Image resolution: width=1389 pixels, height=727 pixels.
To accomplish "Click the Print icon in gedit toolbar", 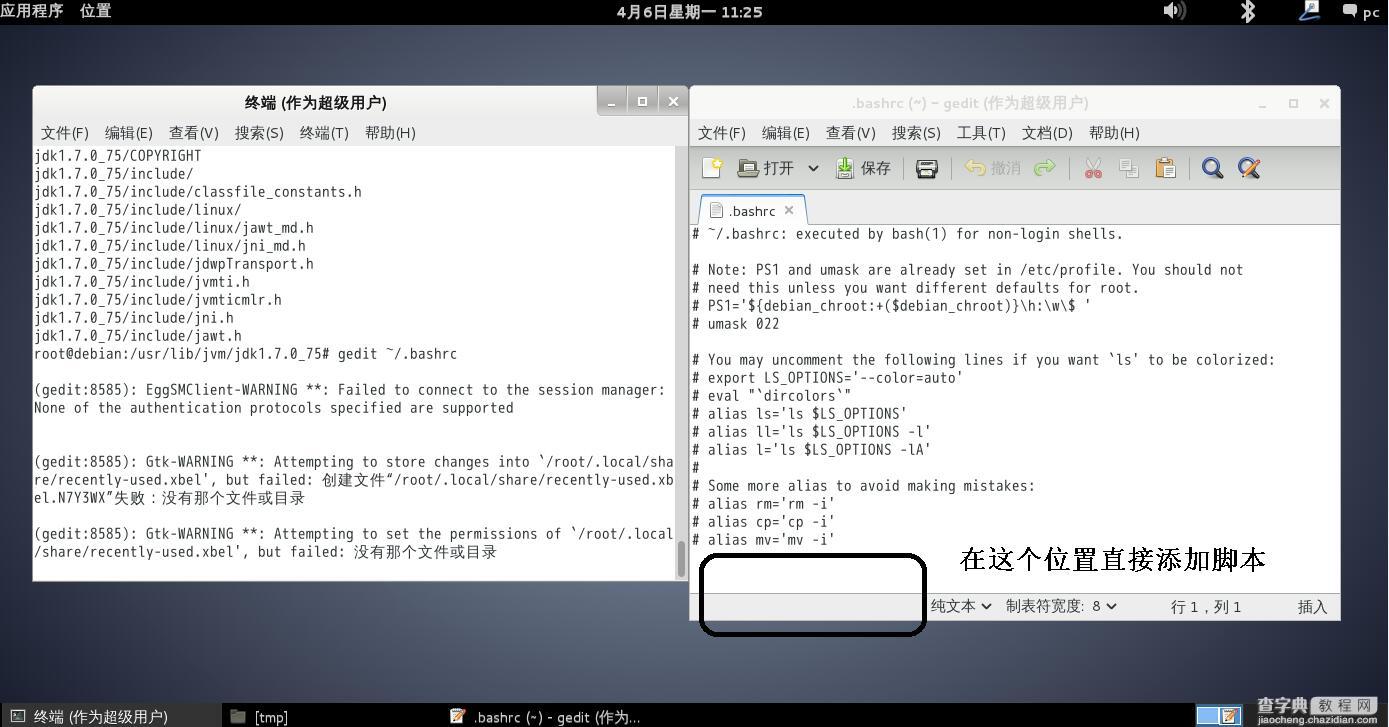I will (927, 168).
